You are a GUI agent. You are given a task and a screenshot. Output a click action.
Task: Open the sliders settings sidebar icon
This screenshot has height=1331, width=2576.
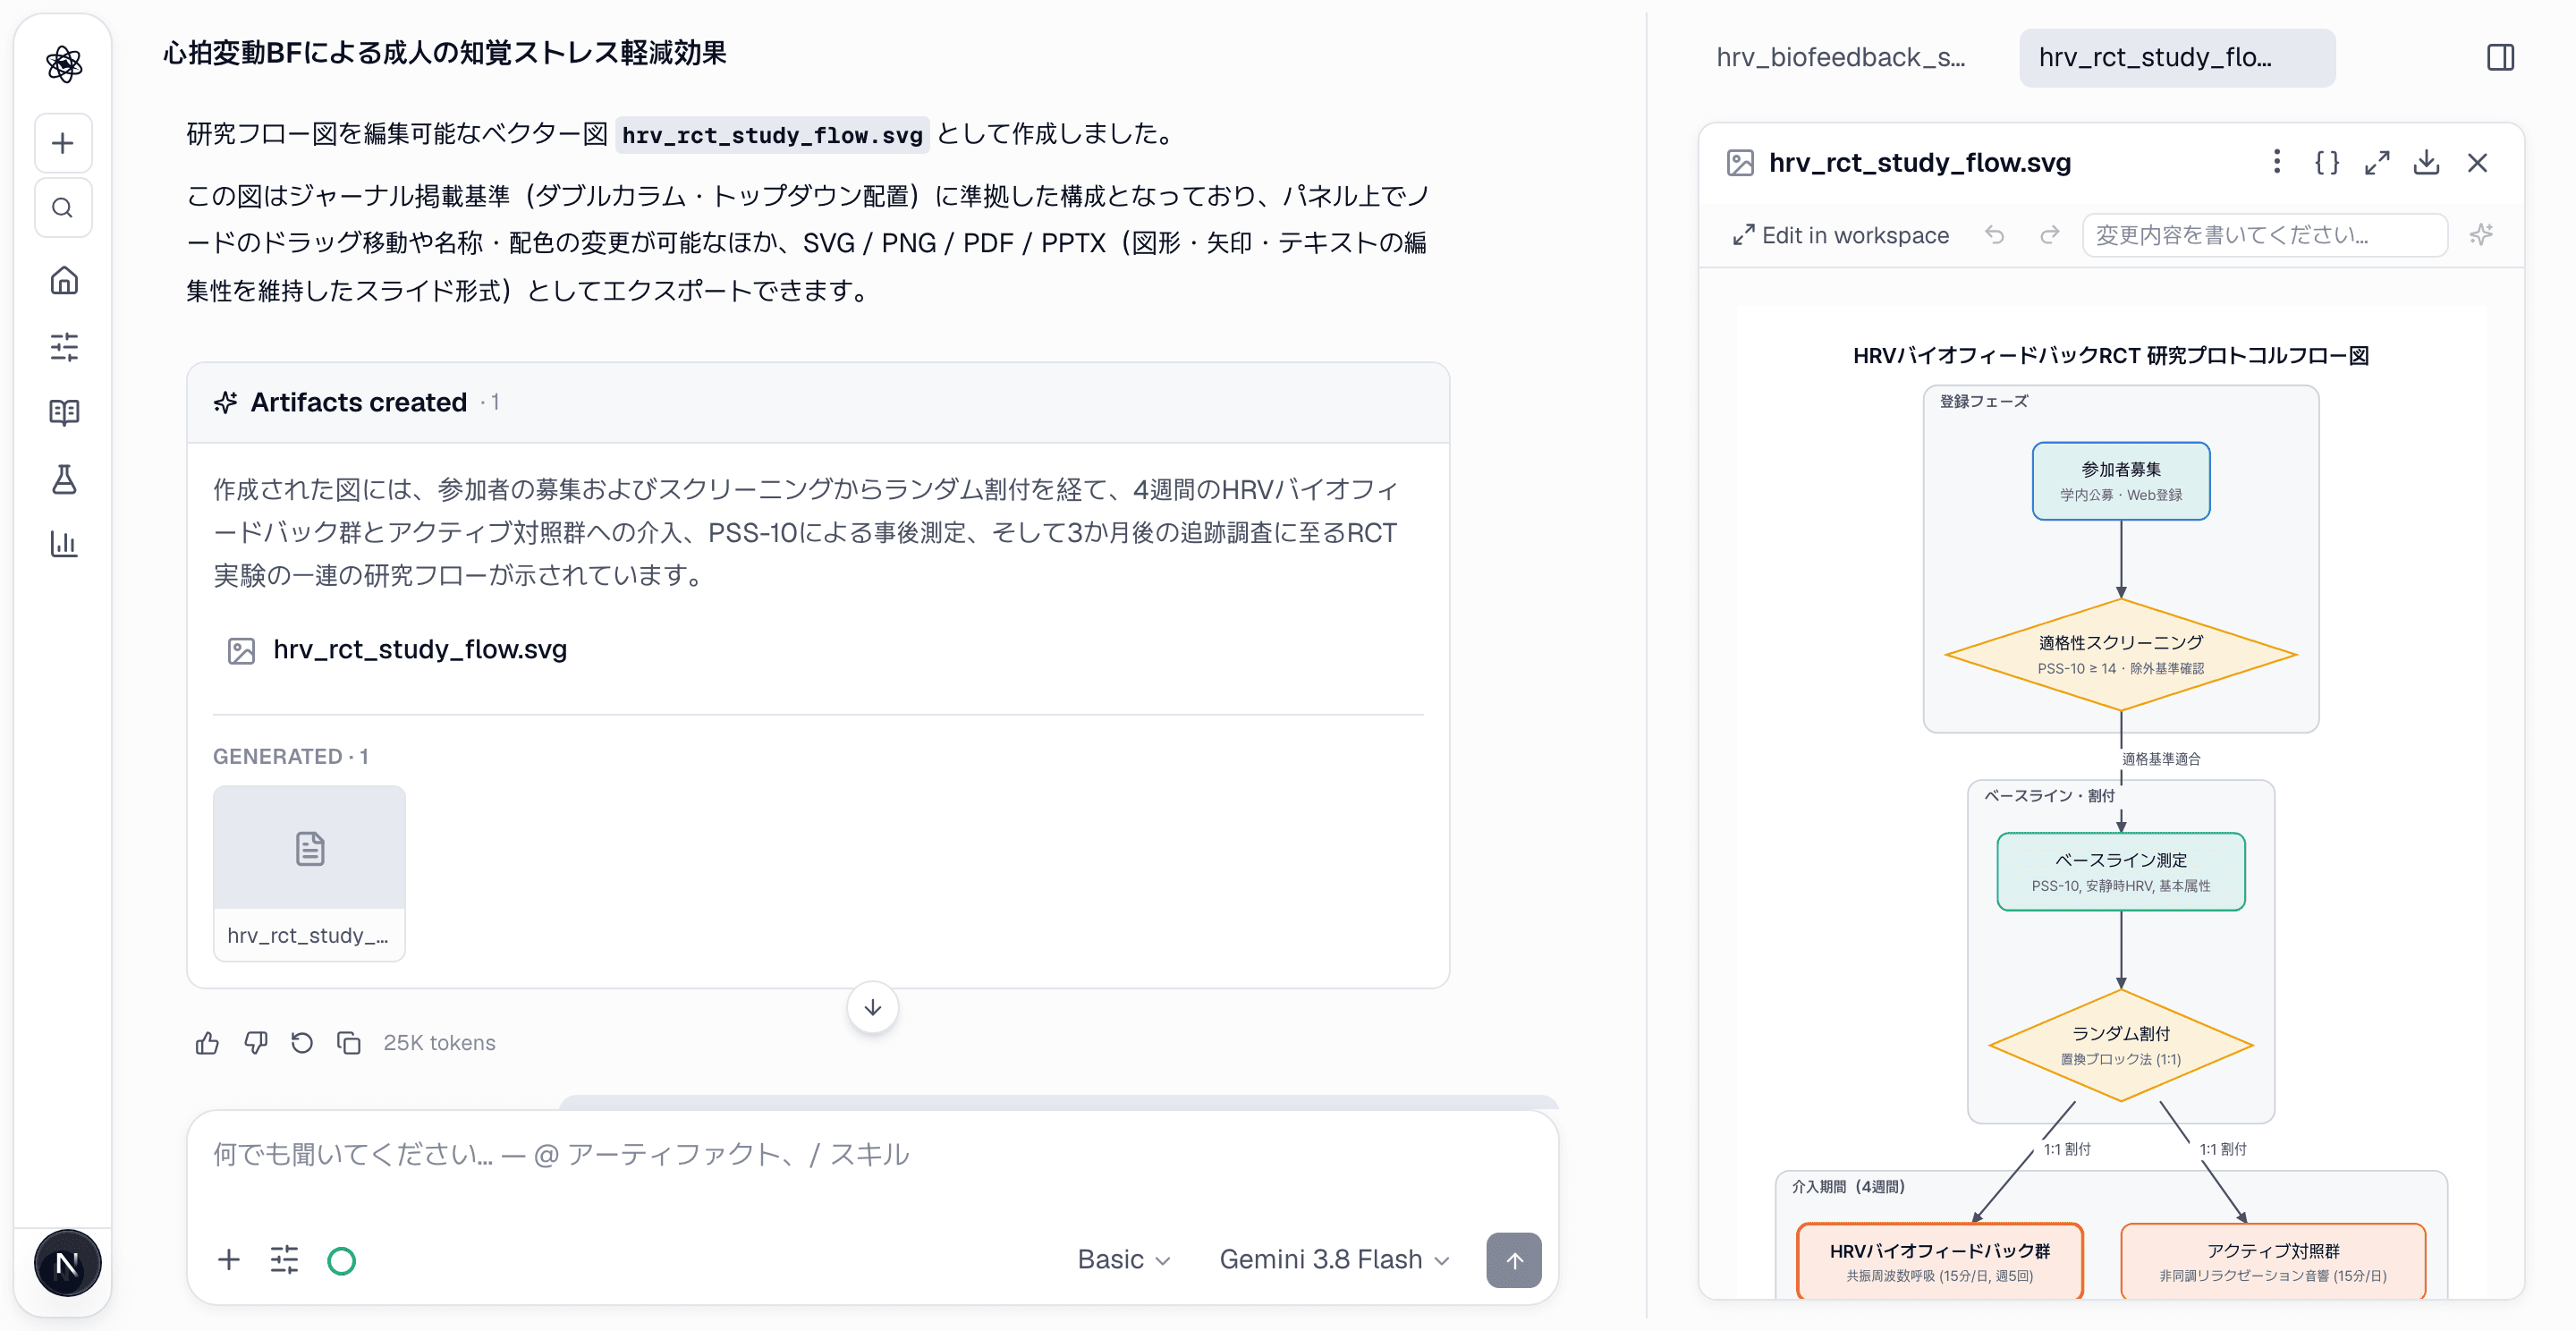(x=64, y=347)
